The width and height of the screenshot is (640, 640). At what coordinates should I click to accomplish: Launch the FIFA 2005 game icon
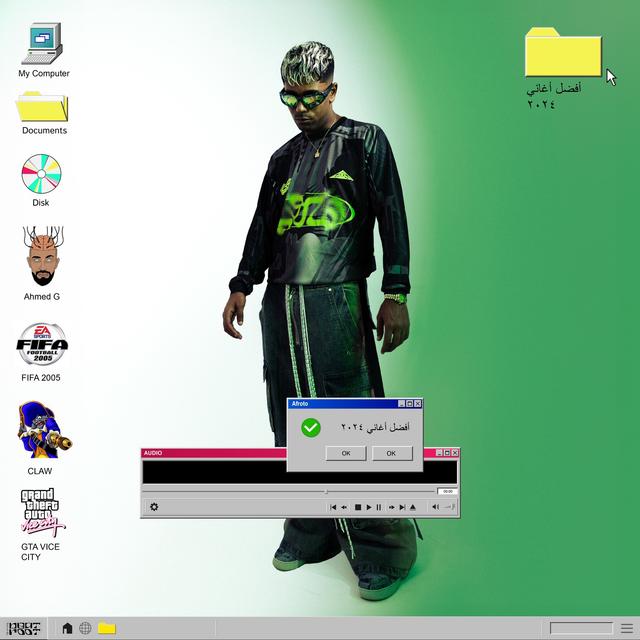[x=41, y=346]
